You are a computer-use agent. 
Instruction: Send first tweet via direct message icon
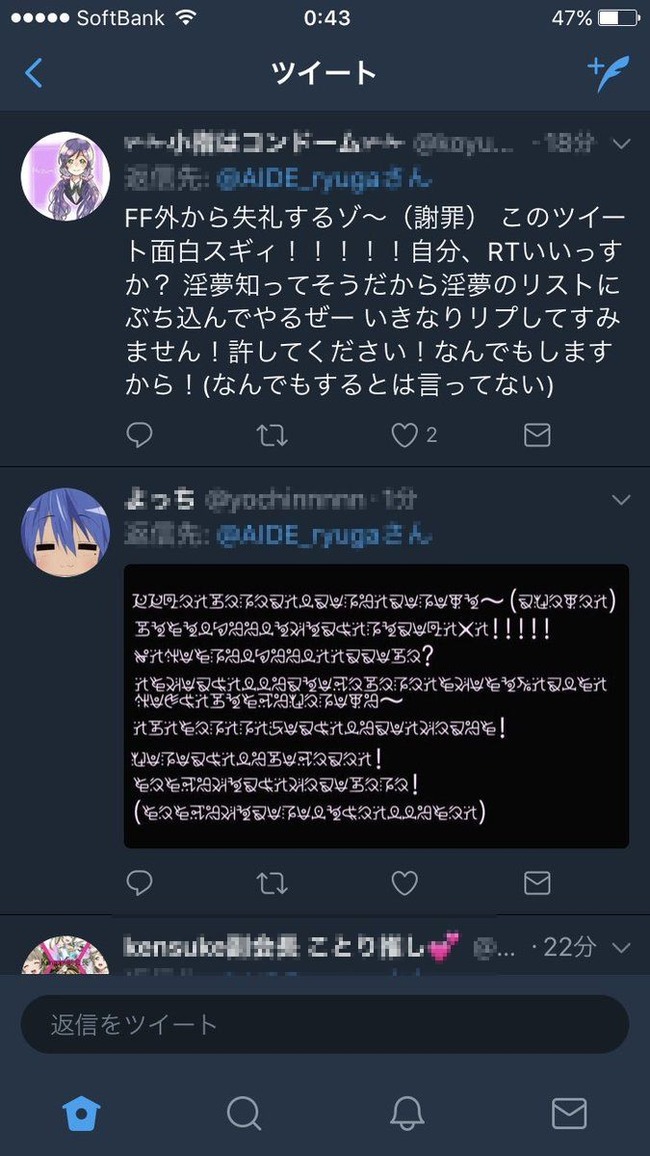pyautogui.click(x=537, y=435)
